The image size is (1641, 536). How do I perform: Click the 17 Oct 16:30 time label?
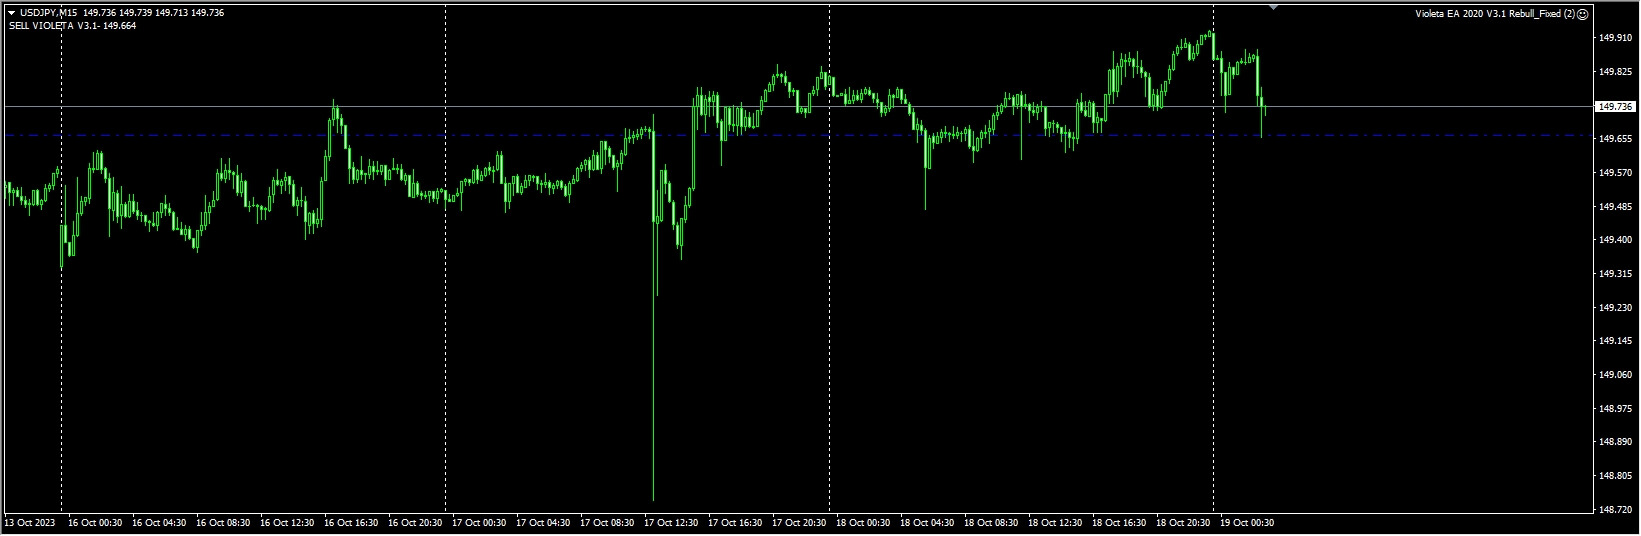[736, 523]
